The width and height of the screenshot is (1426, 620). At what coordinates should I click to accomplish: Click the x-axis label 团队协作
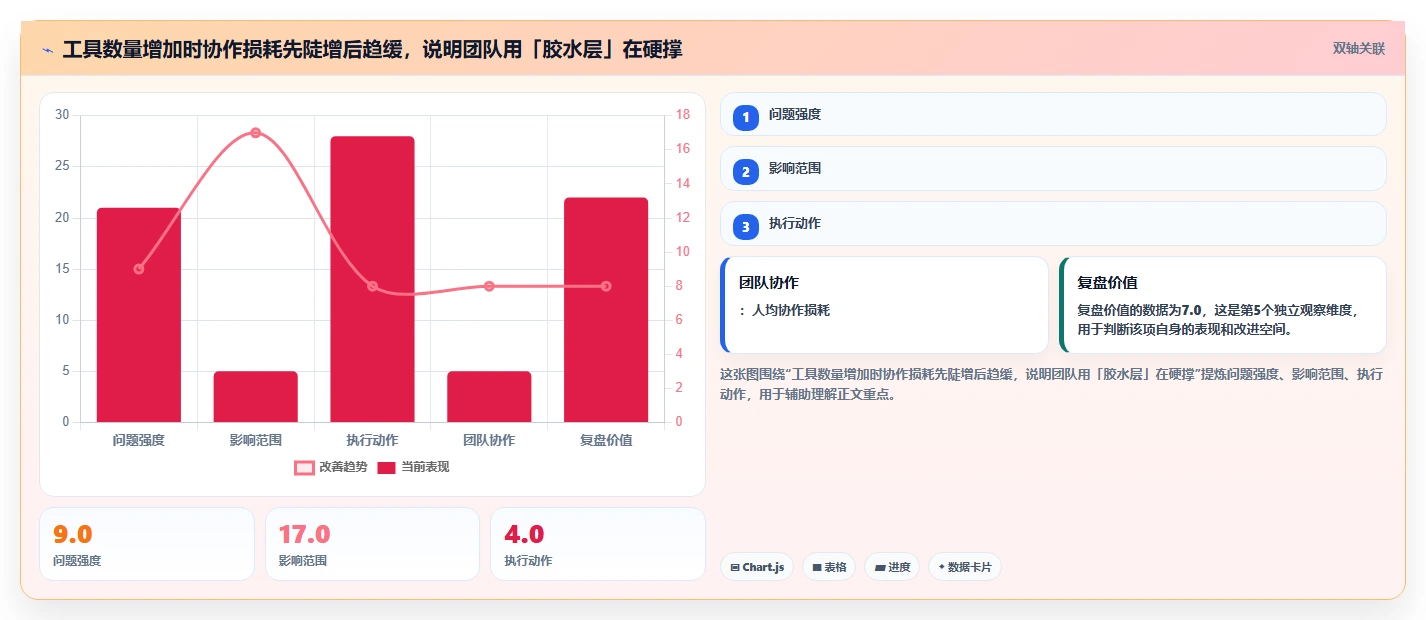[489, 440]
